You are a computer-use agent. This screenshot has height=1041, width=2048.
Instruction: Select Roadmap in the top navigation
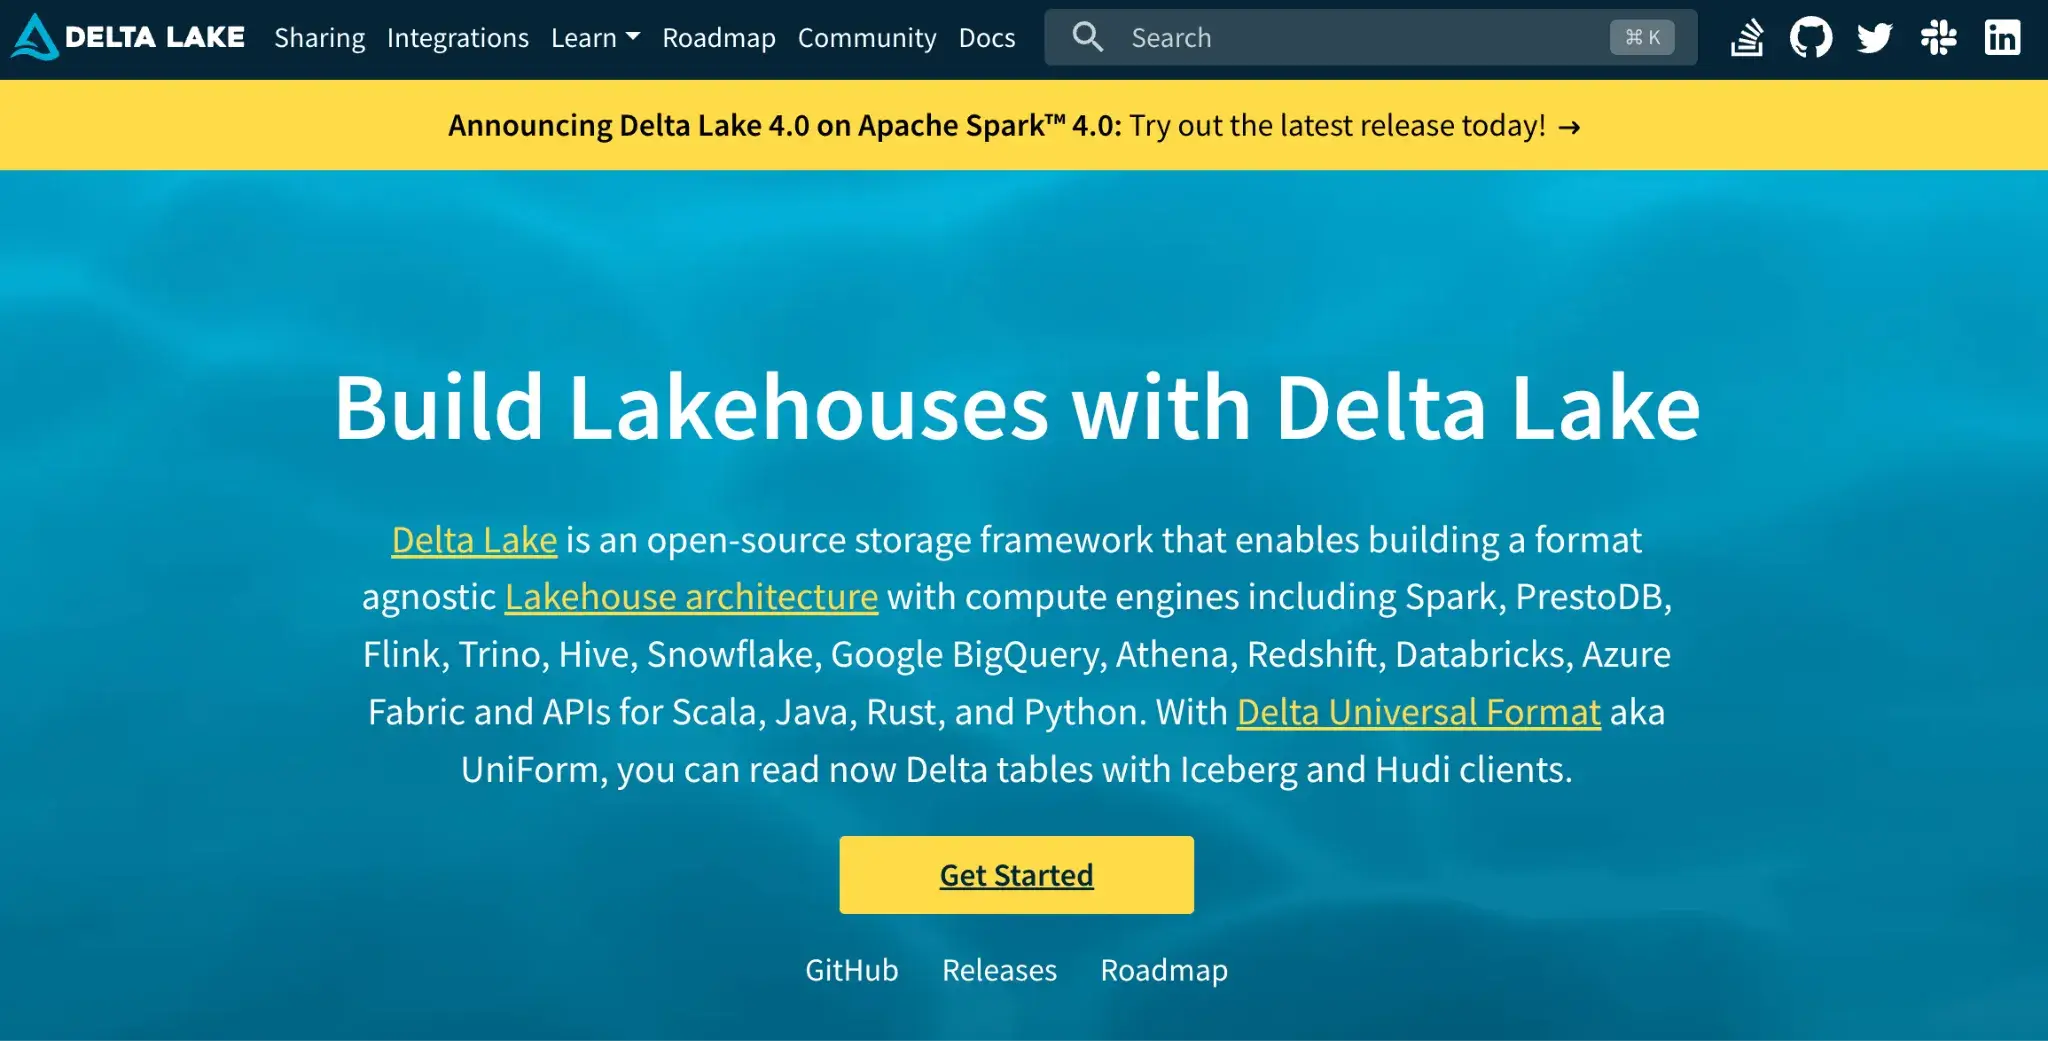pos(718,38)
